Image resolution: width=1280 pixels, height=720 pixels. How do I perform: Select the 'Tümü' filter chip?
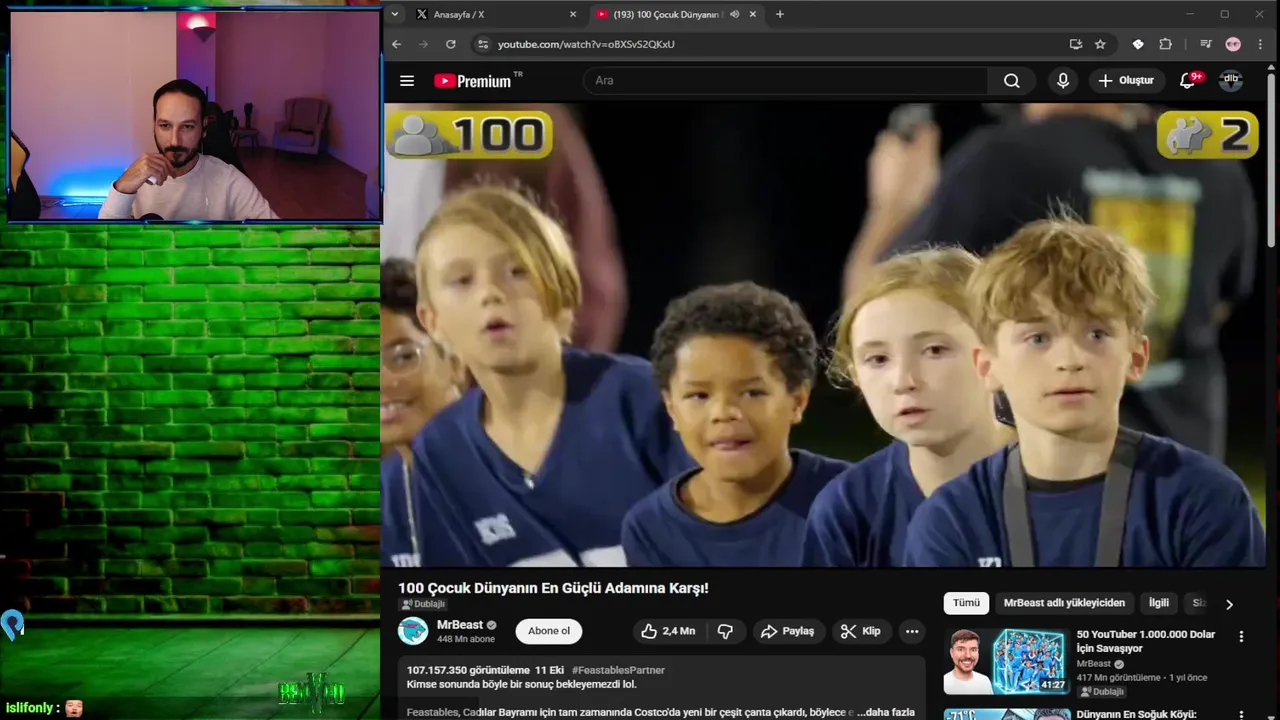click(966, 603)
